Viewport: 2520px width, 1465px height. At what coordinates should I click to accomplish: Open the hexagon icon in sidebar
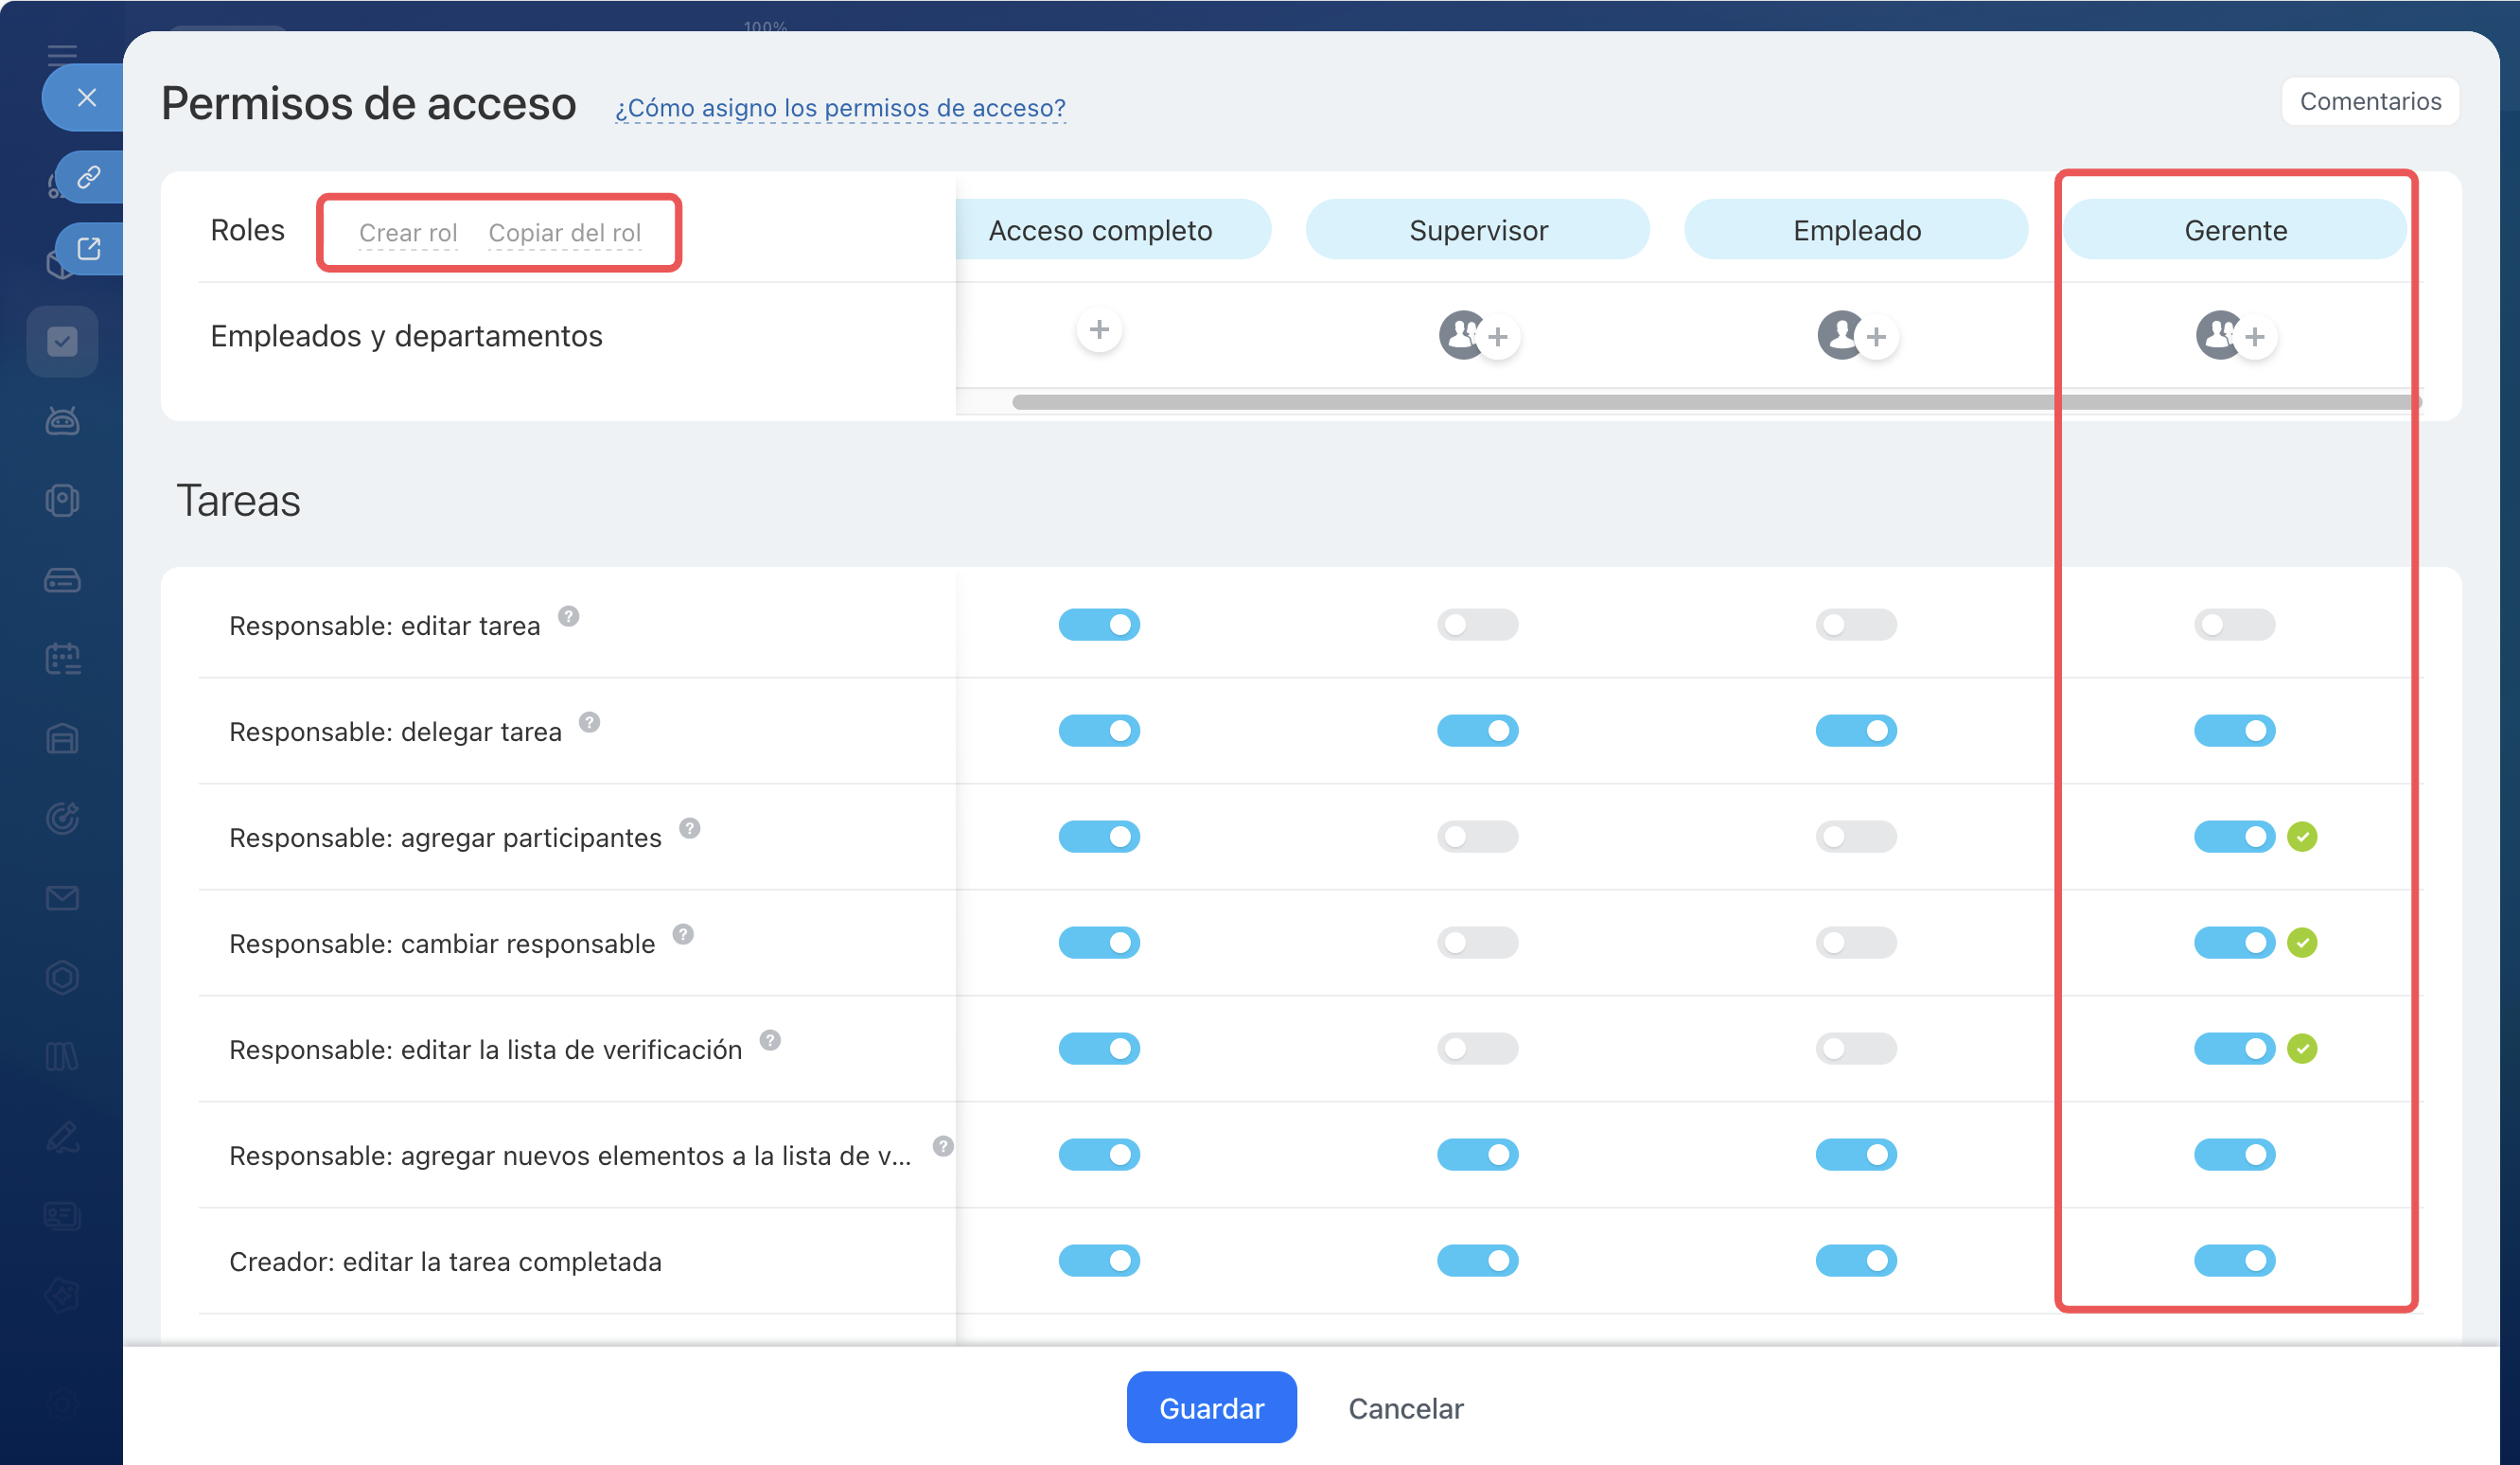pos(62,977)
